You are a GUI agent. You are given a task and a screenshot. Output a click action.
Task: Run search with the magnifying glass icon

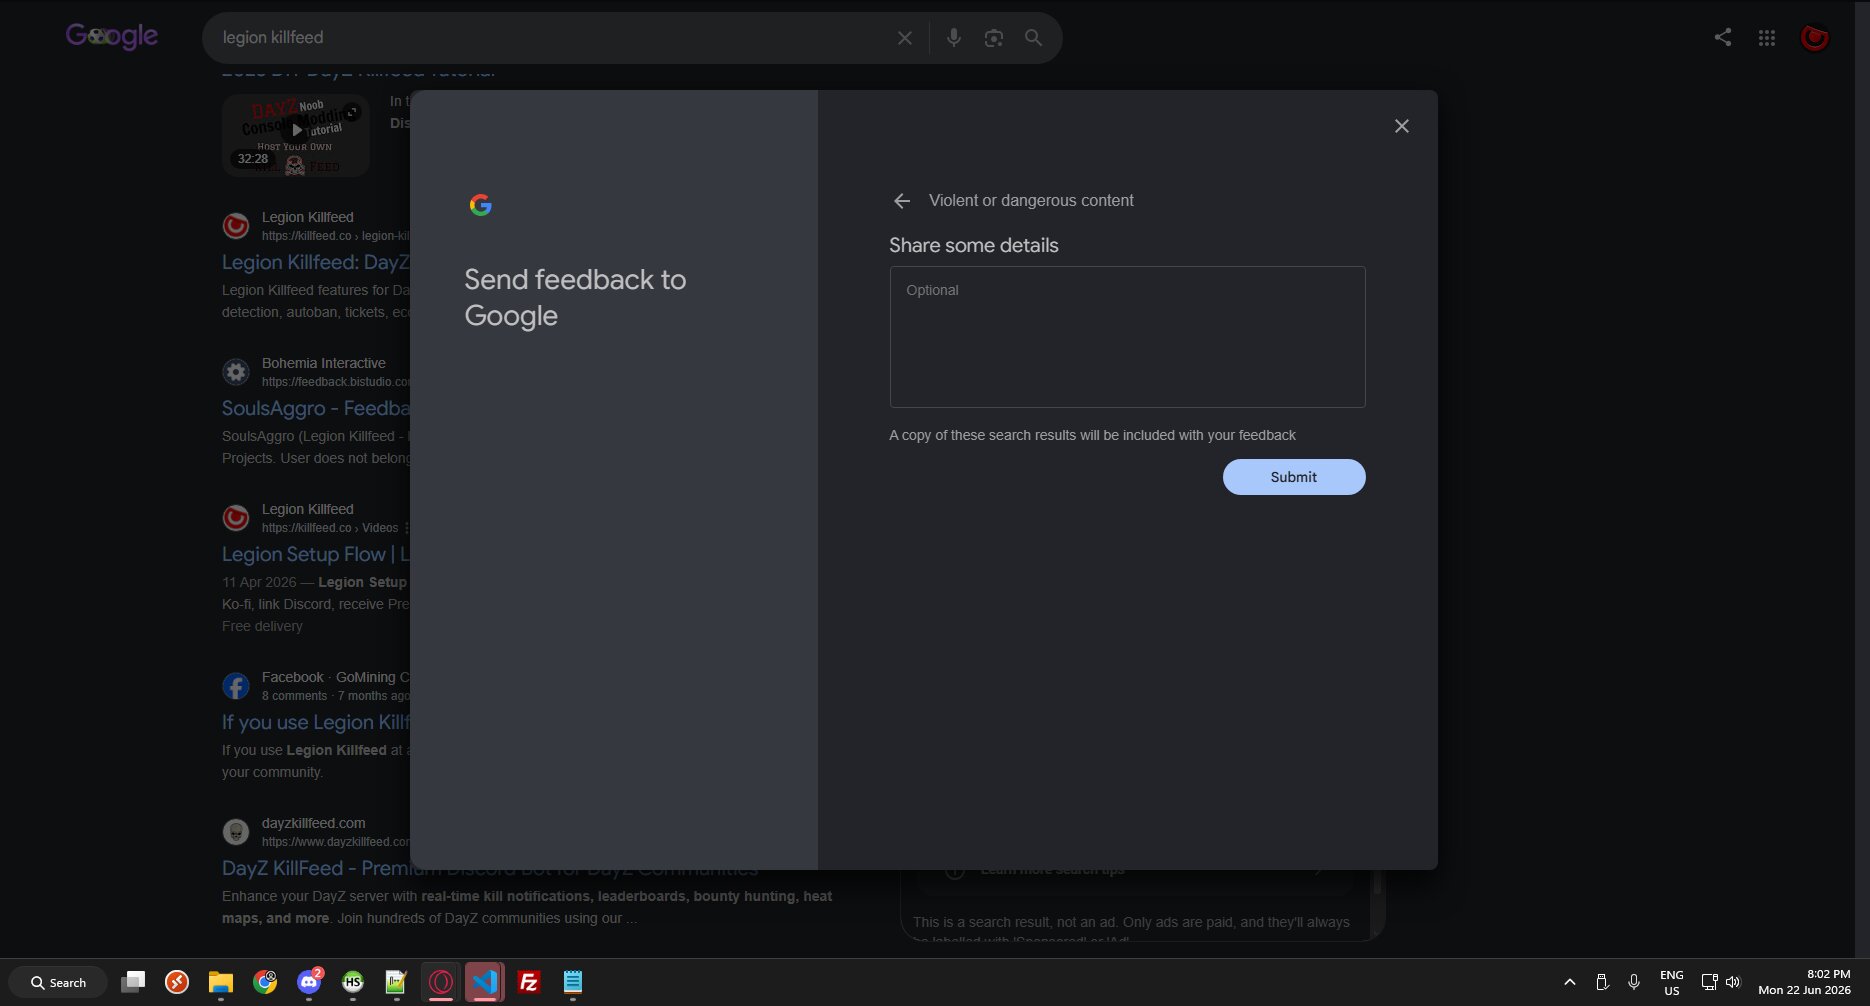pos(1033,38)
